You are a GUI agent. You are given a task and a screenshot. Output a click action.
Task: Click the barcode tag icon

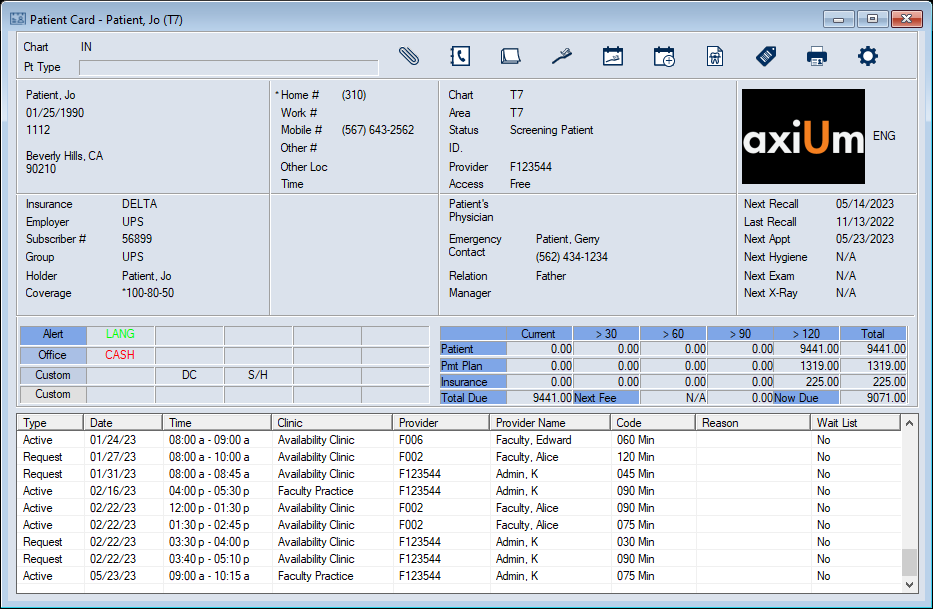pos(766,56)
